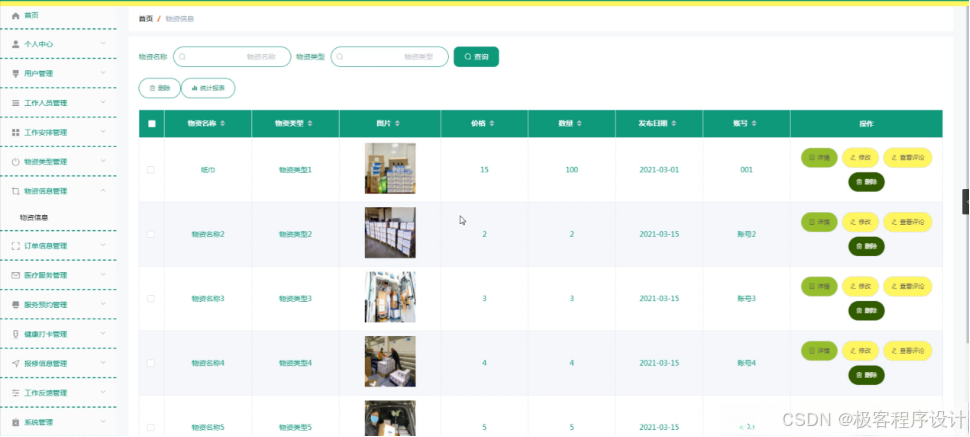This screenshot has height=437, width=970.
Task: Expand 物资类型管理 with its chevron
Action: [103, 160]
